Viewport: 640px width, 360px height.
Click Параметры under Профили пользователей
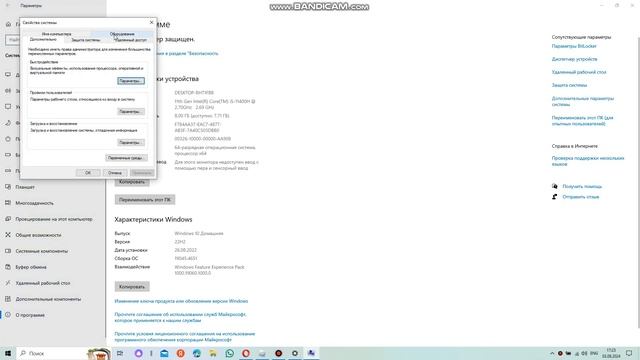131,111
